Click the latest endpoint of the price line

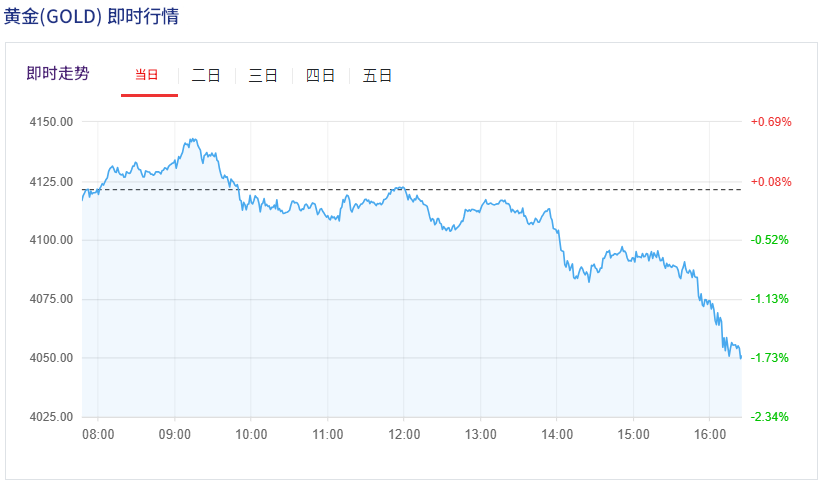pos(740,357)
